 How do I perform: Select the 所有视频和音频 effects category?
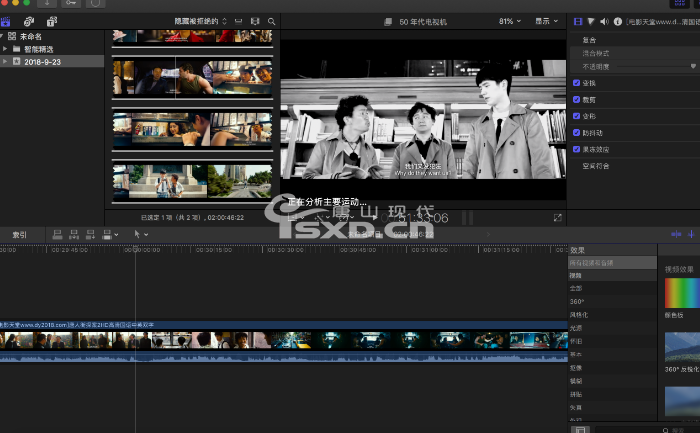[x=612, y=263]
